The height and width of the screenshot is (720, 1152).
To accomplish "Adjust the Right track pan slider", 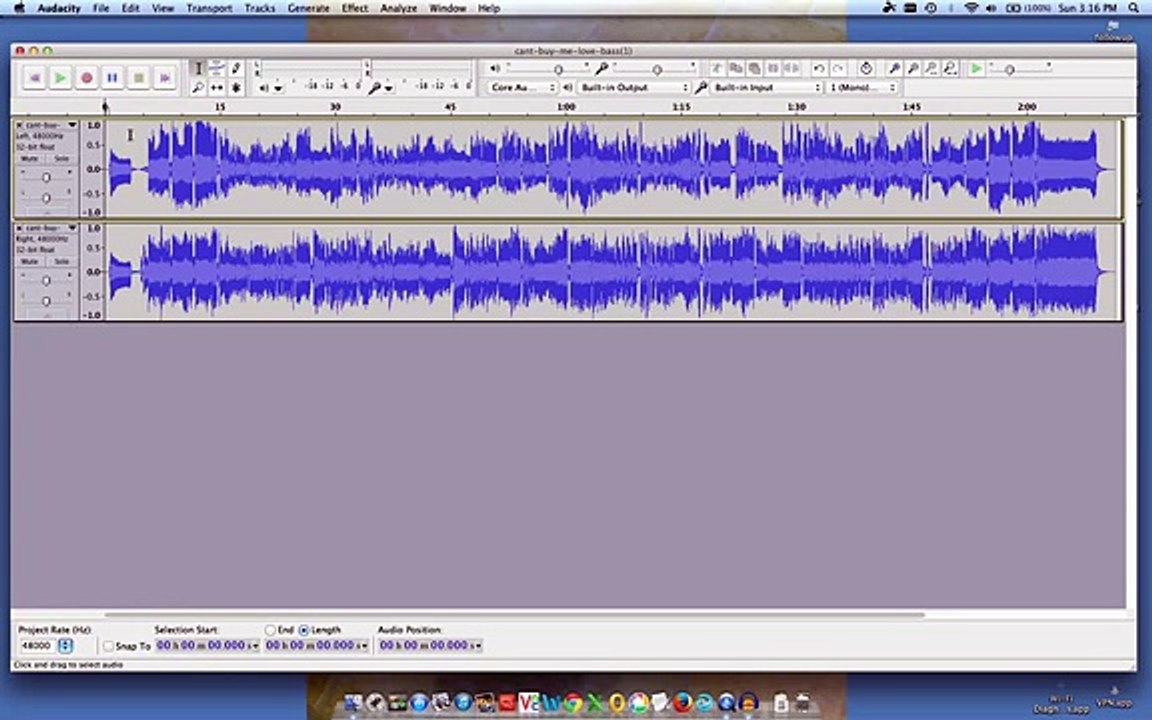I will click(46, 300).
